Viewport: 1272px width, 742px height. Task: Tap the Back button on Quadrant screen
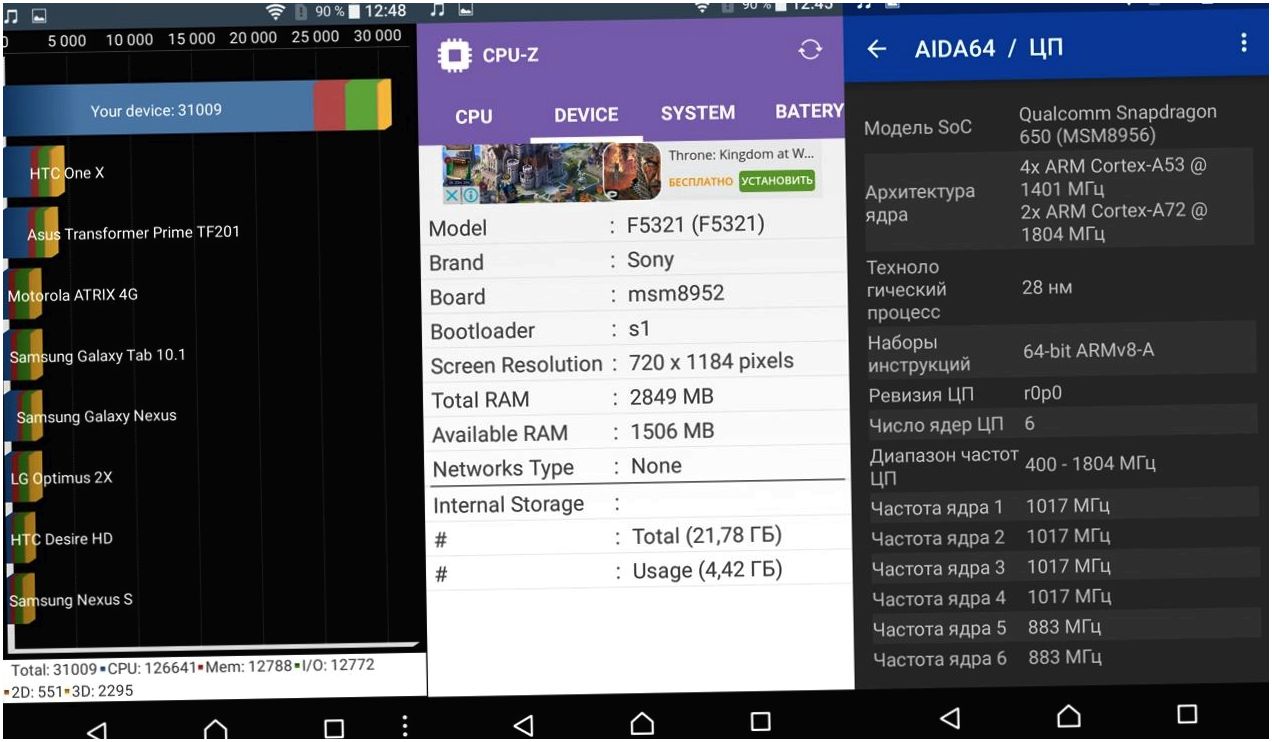click(x=97, y=730)
